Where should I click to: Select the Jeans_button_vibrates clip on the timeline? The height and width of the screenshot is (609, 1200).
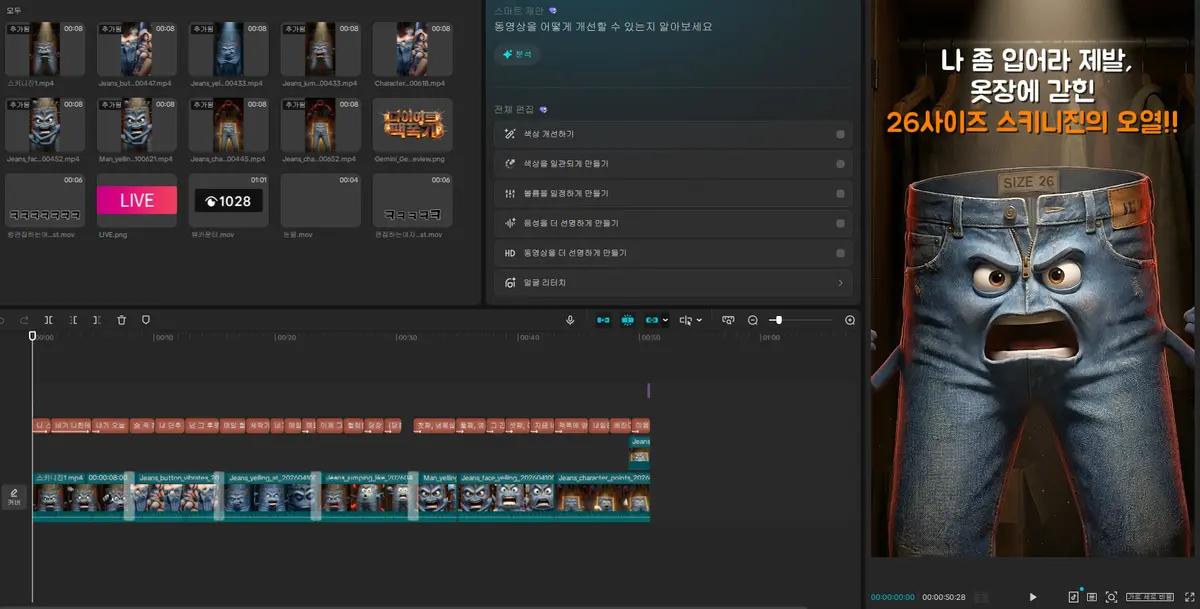coord(177,496)
